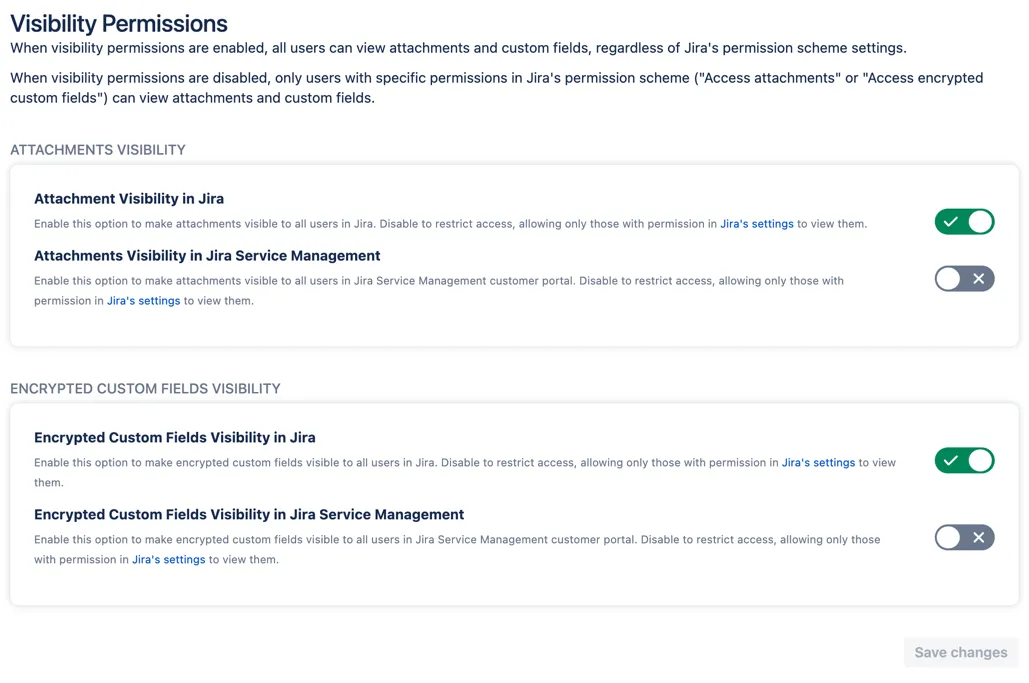Screen dimensions: 1029x683
Task: Open Jira's settings link under Encrypted Custom Fields Visibility in Jira
Action: tap(818, 463)
